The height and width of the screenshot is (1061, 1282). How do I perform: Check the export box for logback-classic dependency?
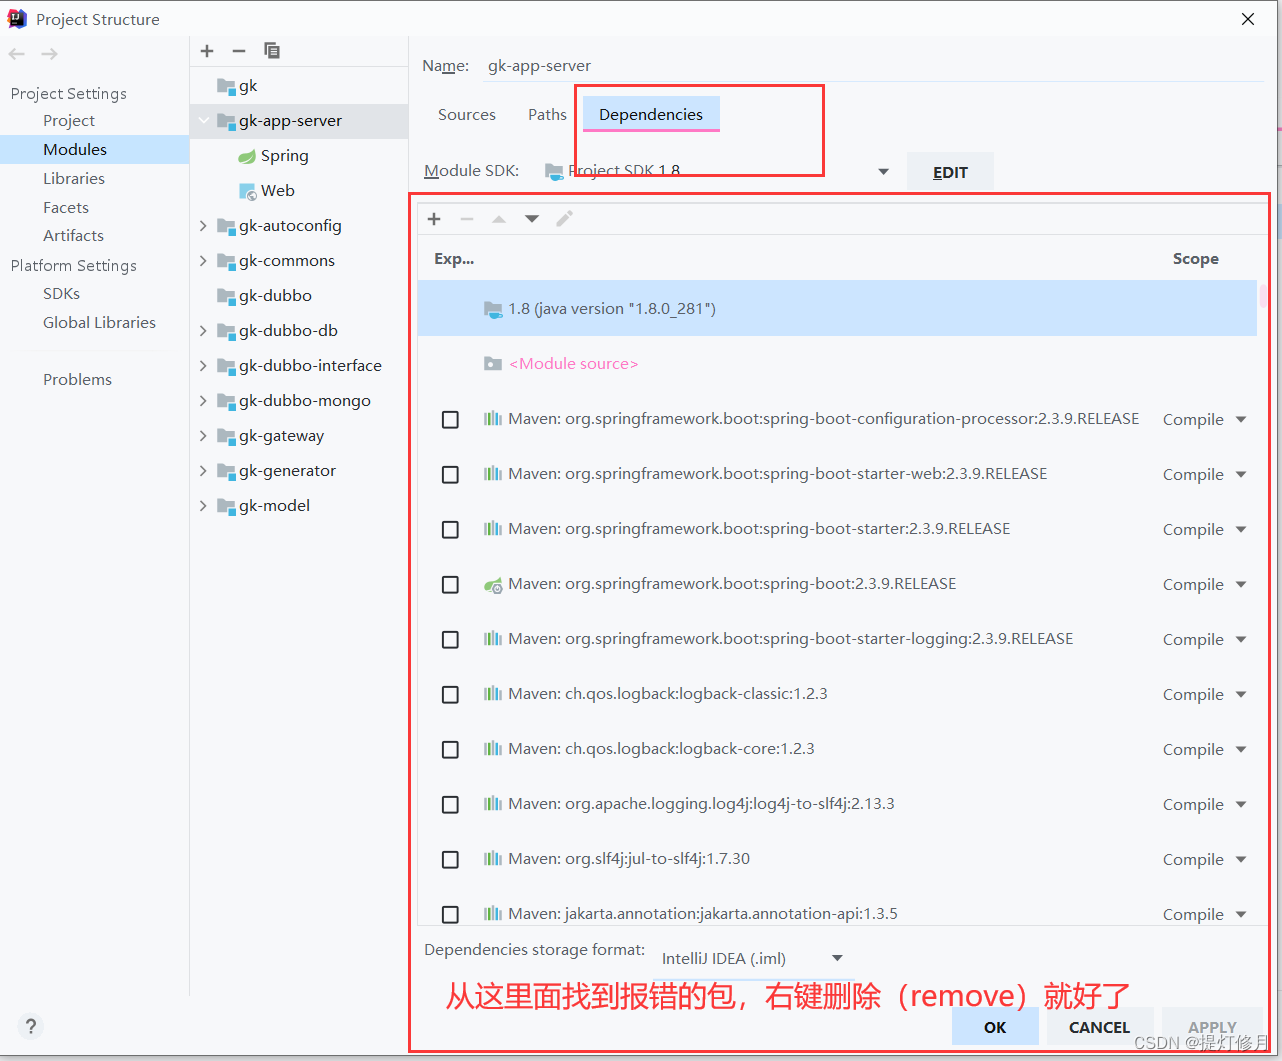click(450, 694)
